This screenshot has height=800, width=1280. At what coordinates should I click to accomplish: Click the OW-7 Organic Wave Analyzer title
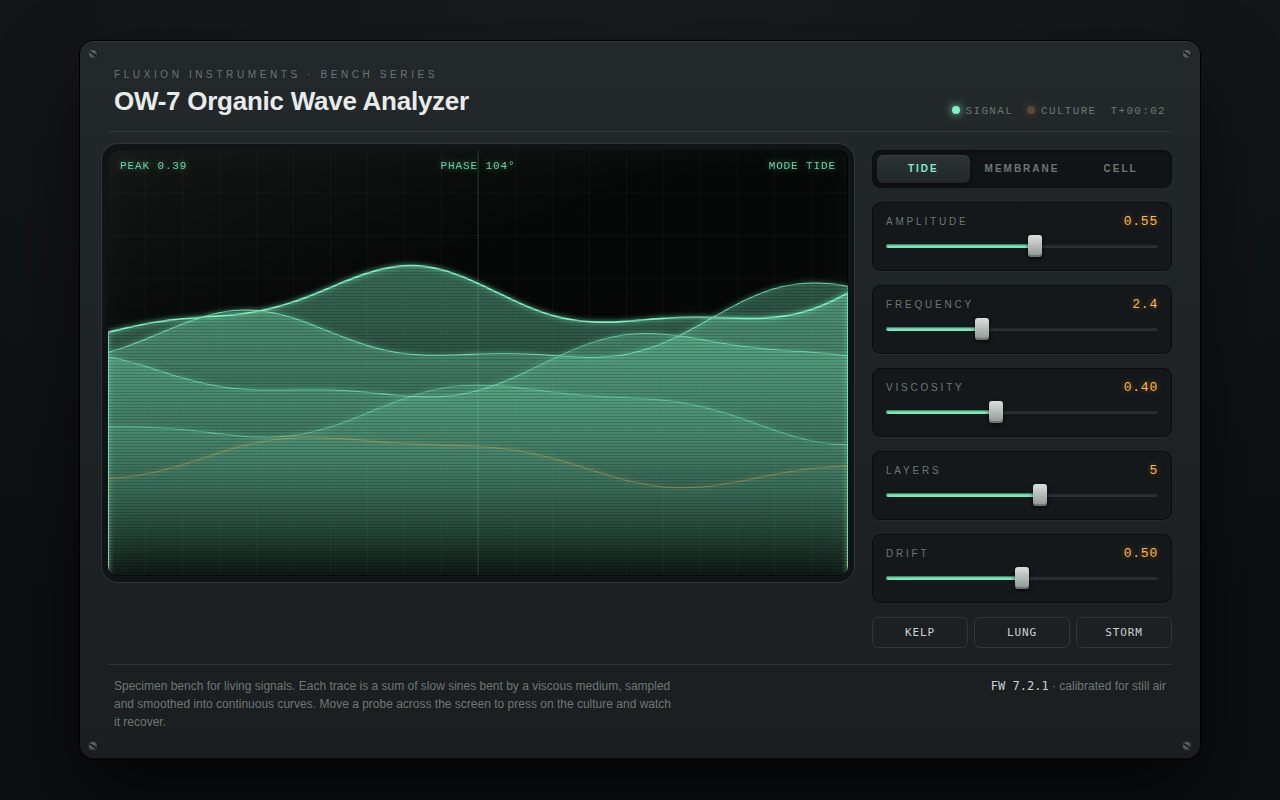(291, 102)
